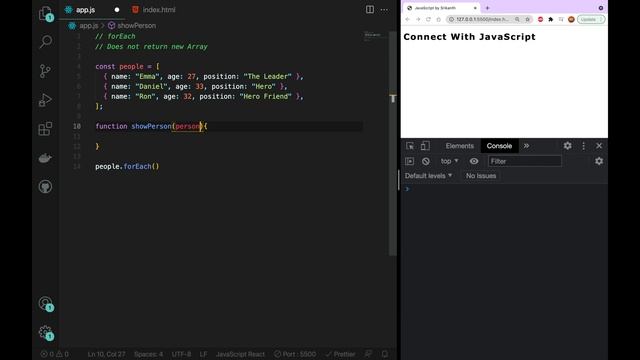The image size is (640, 360).
Task: Open the Source Control view
Action: click(x=45, y=71)
